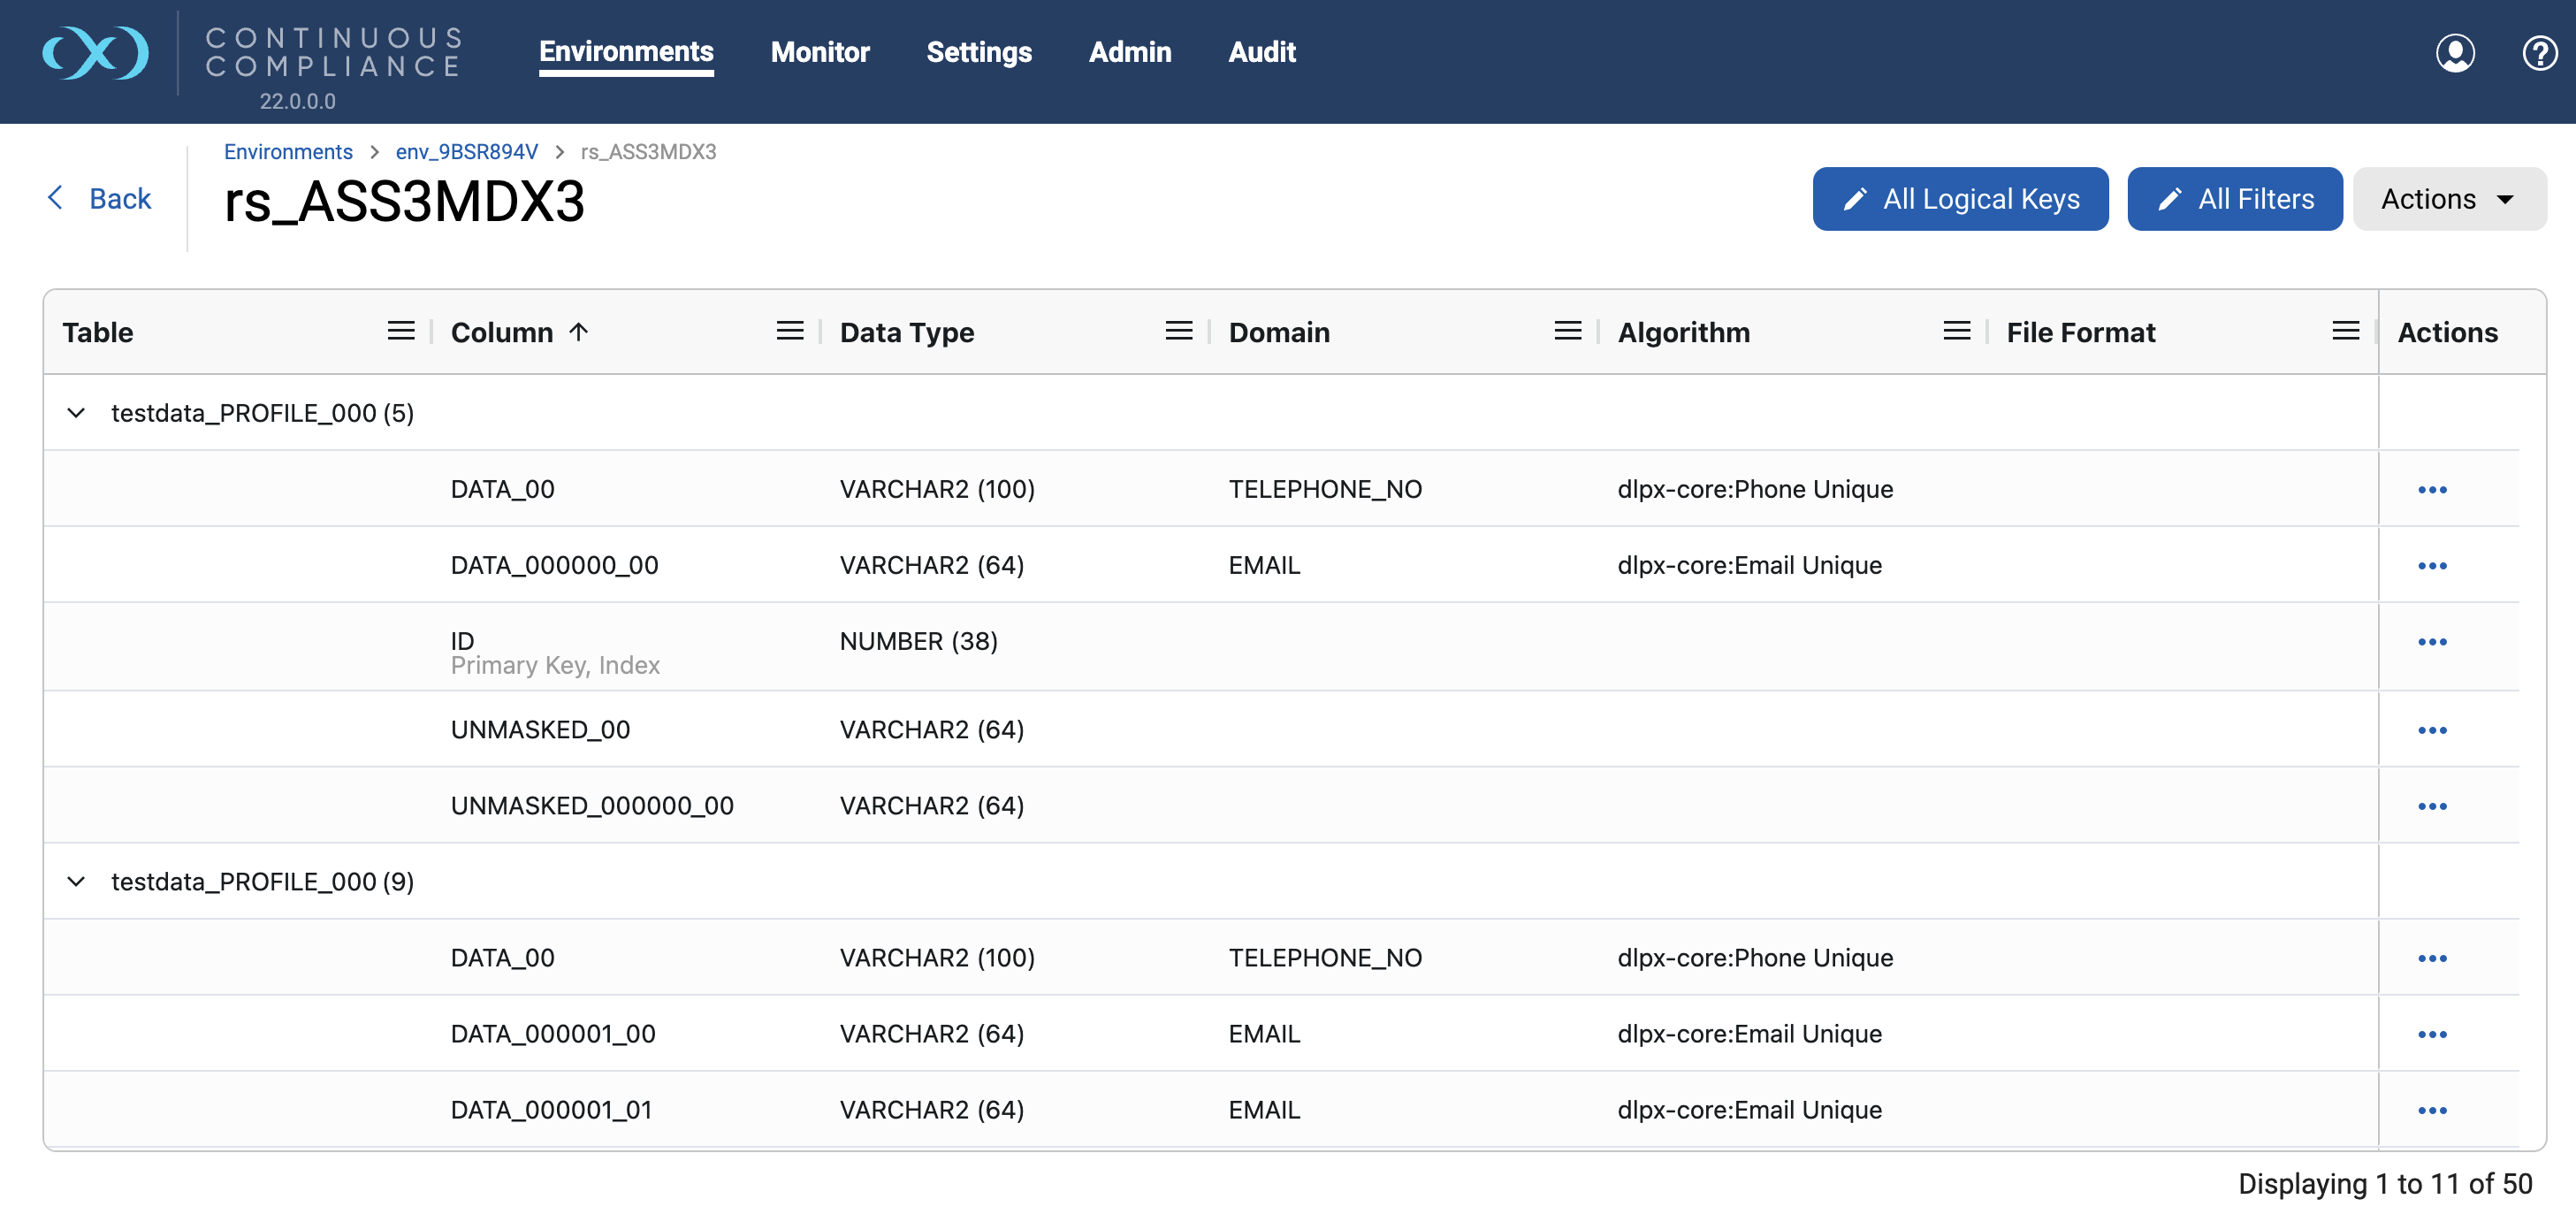Open the File Format column menu icon

[x=2345, y=331]
